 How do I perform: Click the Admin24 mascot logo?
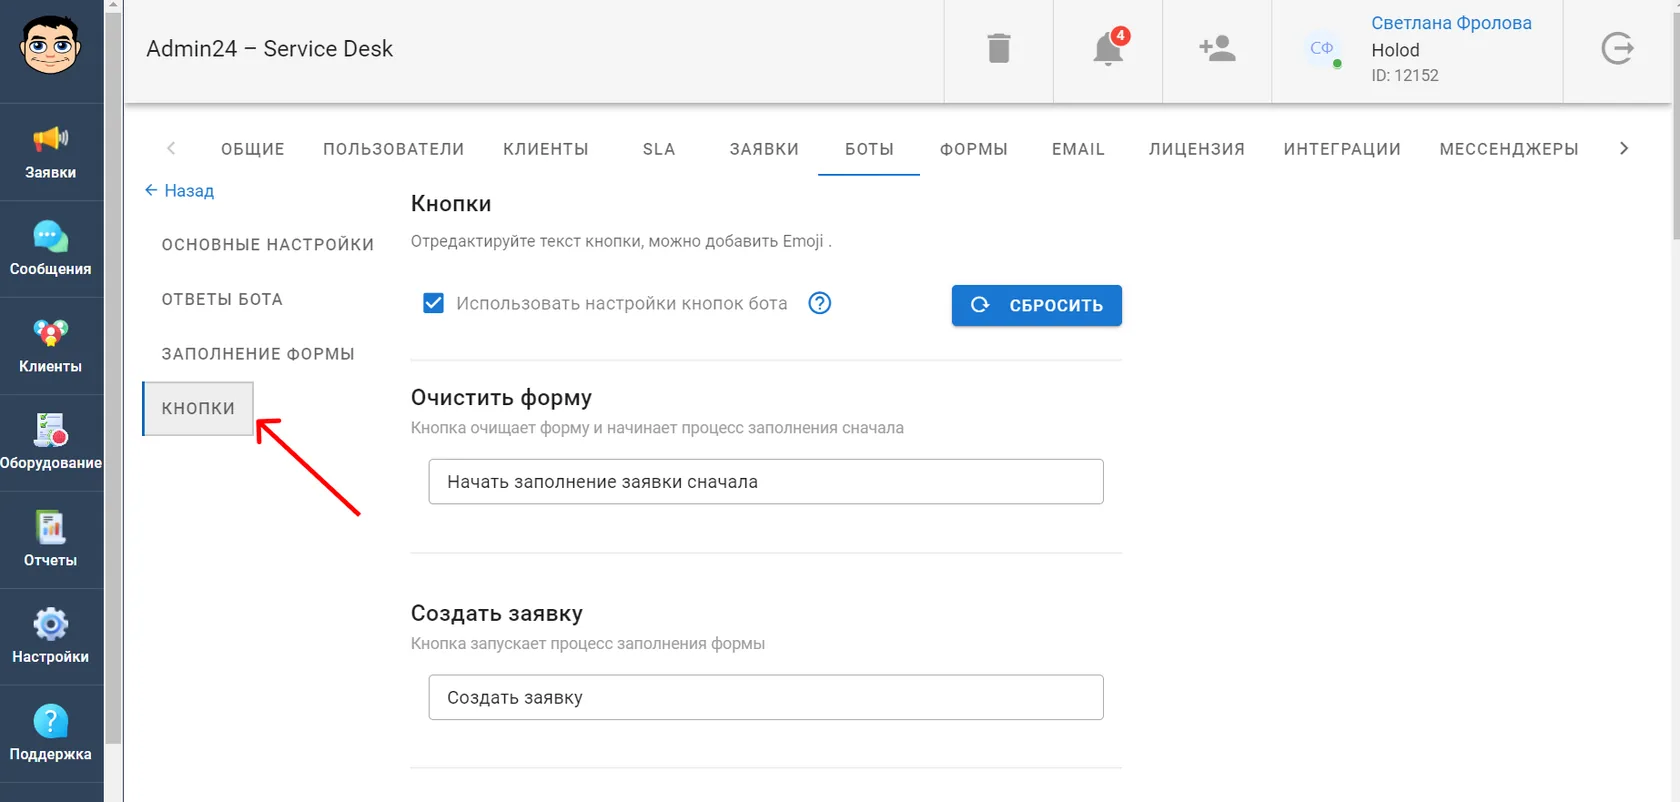point(50,45)
